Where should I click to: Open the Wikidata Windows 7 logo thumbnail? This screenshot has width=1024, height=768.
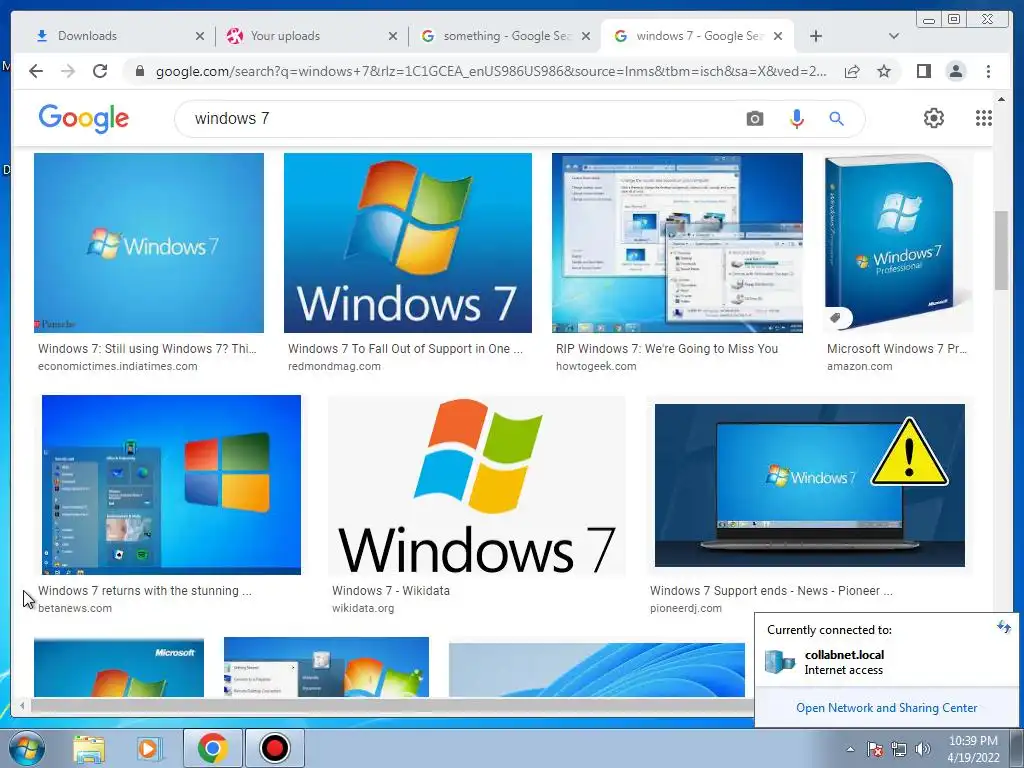tap(477, 487)
